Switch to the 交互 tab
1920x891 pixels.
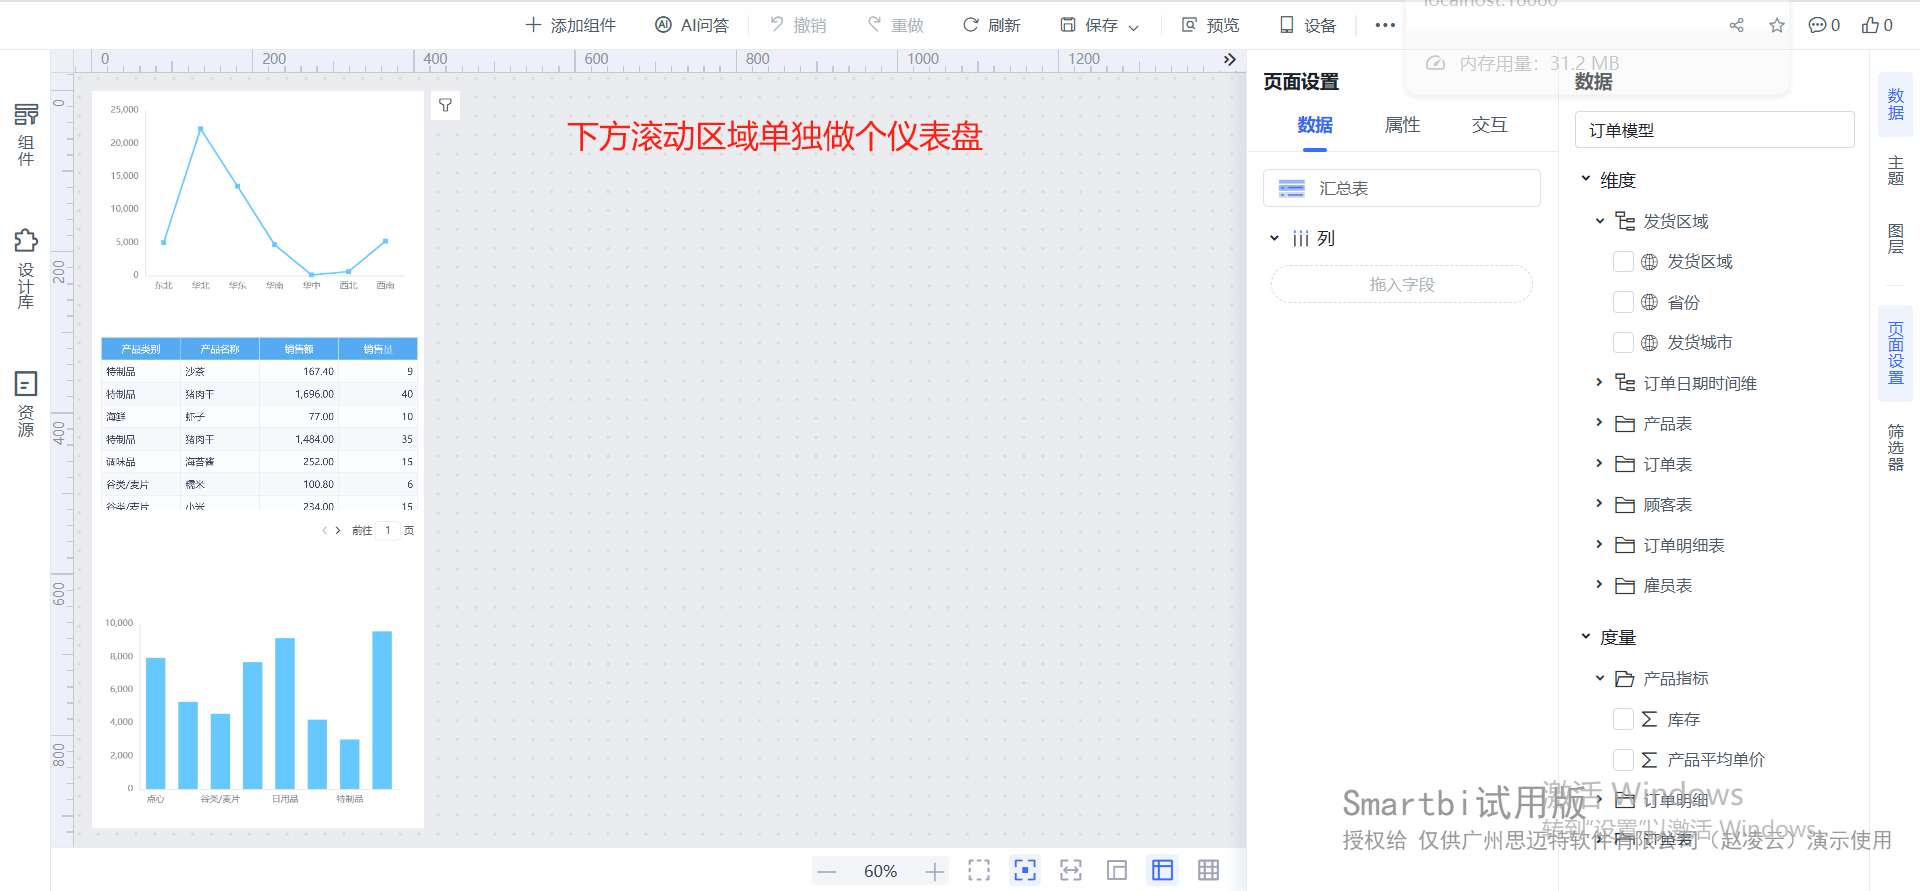point(1489,125)
